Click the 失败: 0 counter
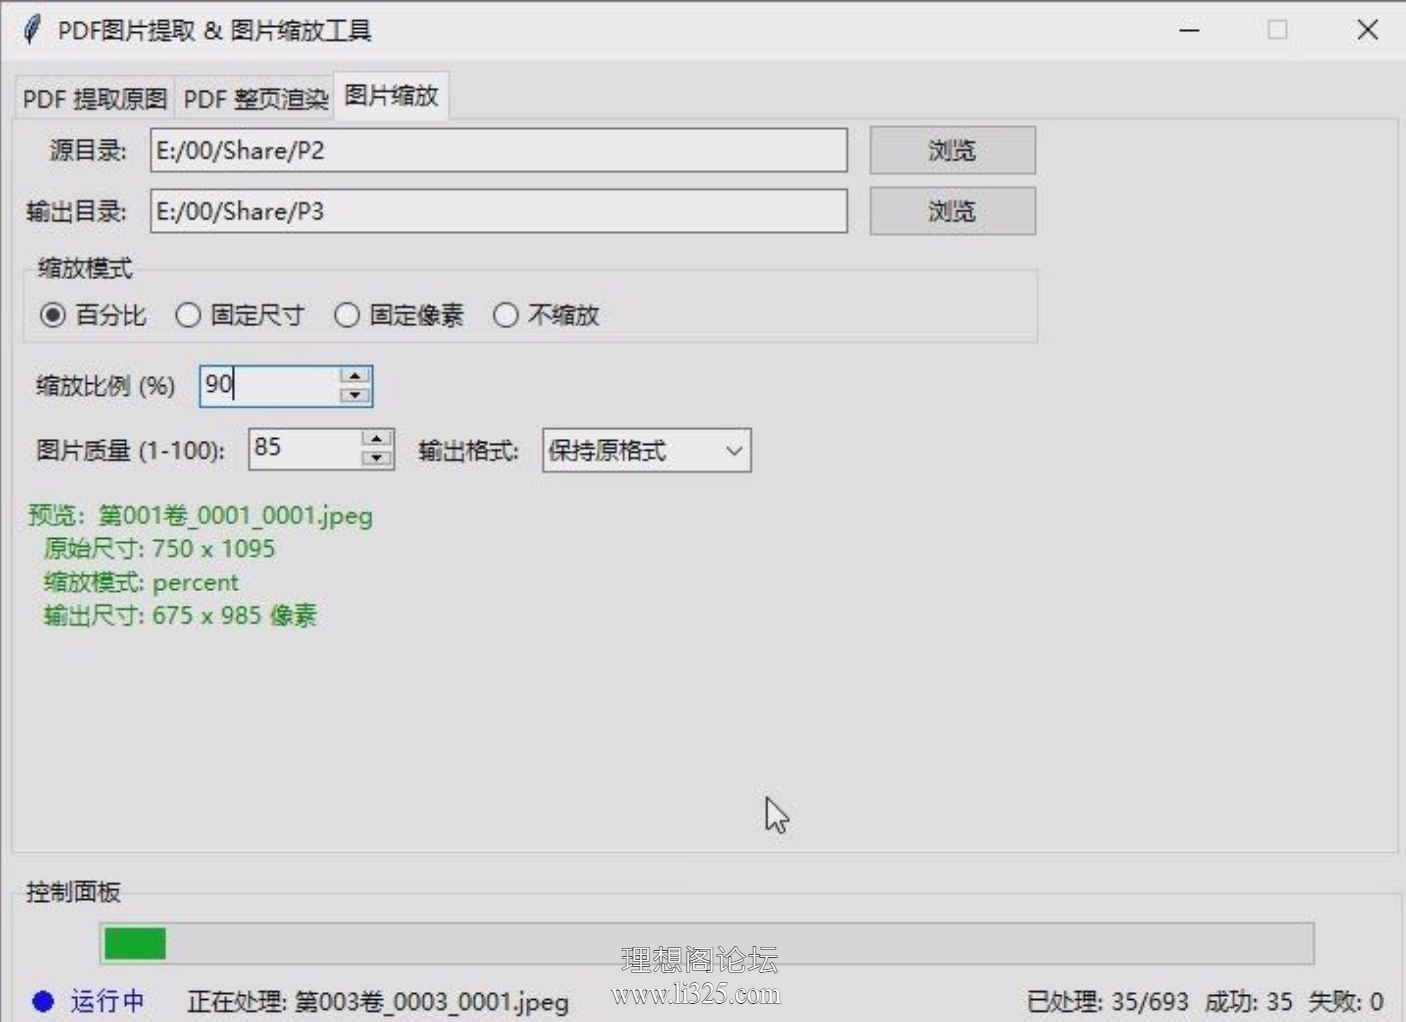 click(1346, 1002)
